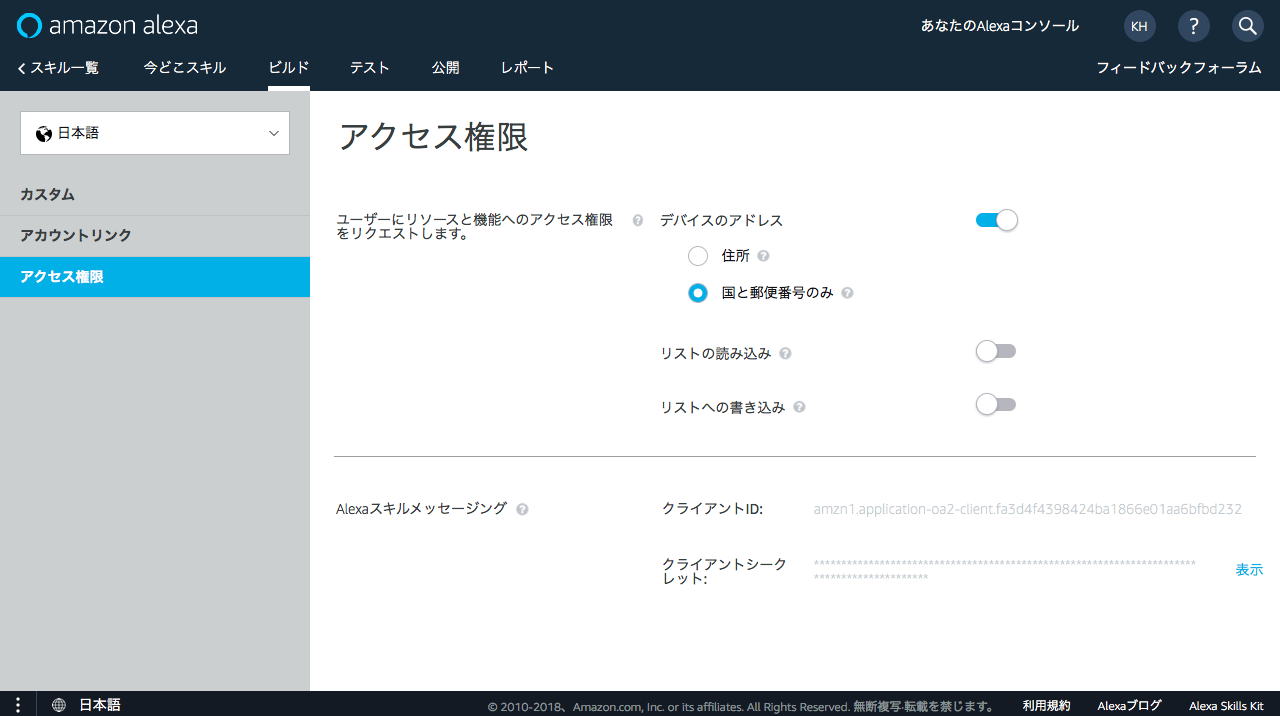Select the 住所 radio button

[698, 256]
